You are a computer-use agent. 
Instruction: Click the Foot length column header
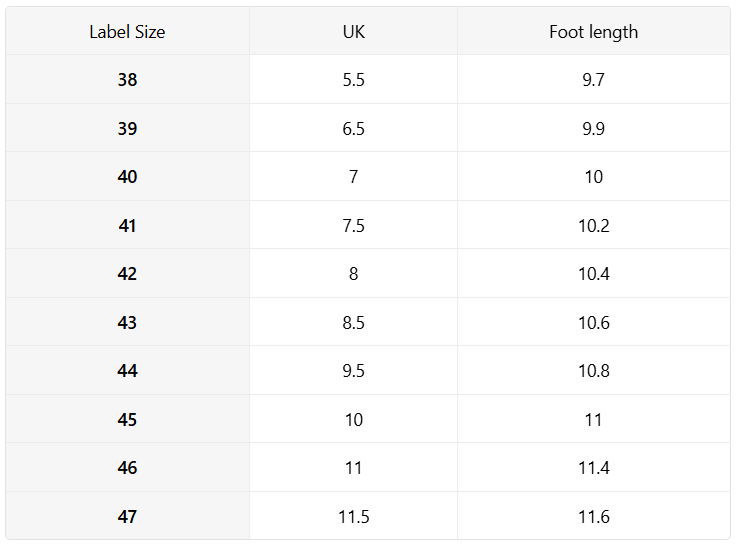click(594, 31)
